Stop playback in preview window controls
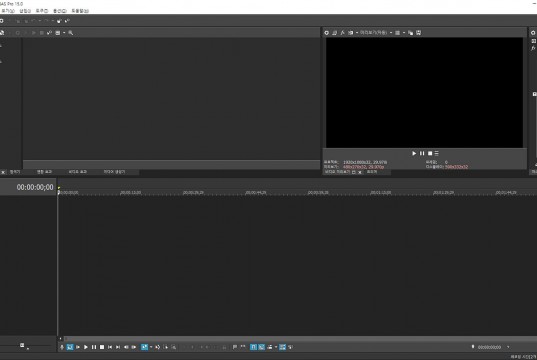The image size is (537, 360). tap(430, 153)
